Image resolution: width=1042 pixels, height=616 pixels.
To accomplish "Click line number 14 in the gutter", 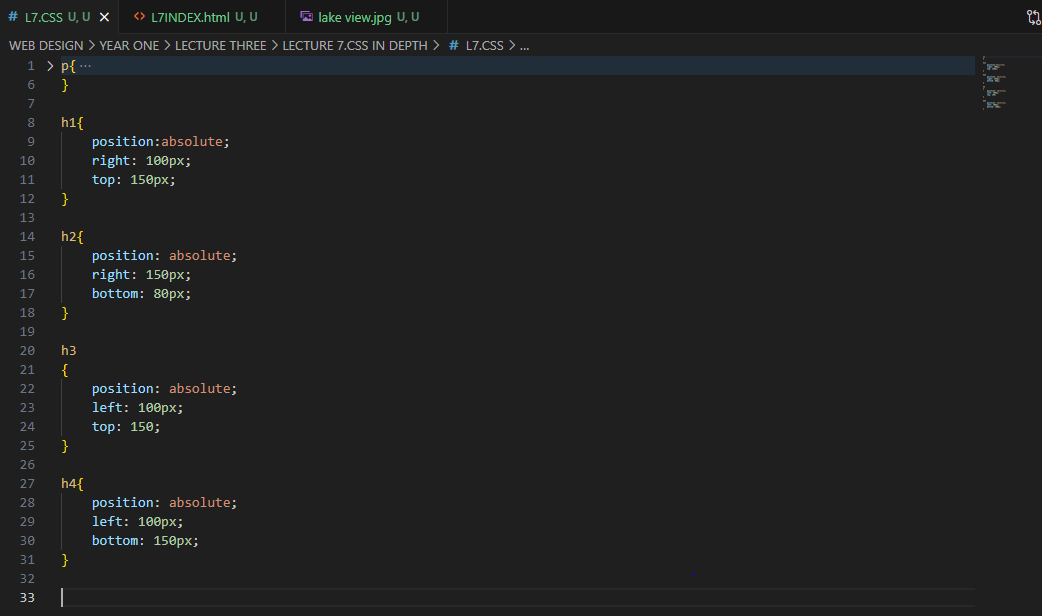I will [27, 237].
